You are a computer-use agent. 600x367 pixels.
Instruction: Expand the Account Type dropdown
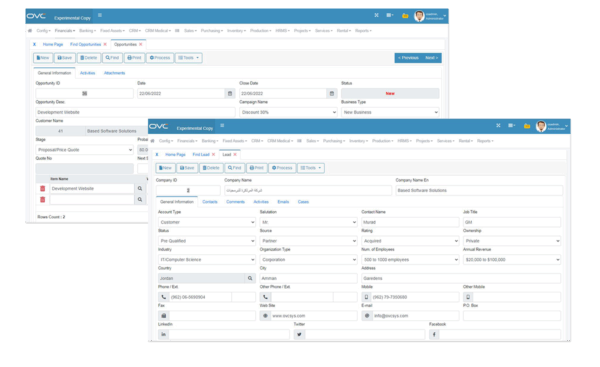pos(207,222)
